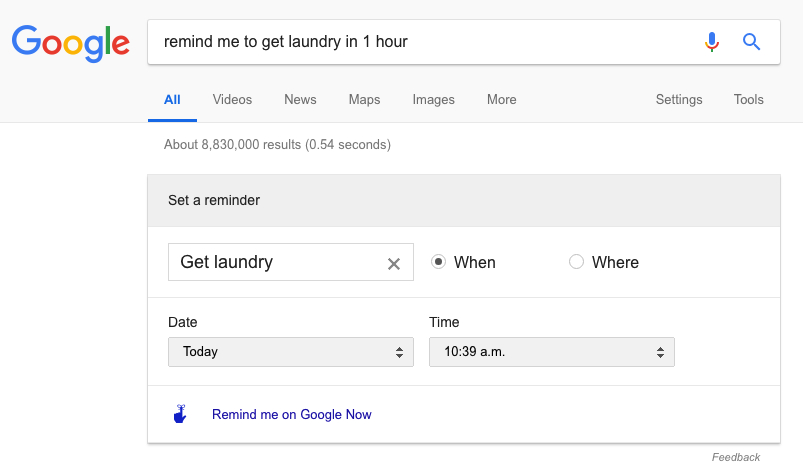The height and width of the screenshot is (475, 803).
Task: Click Remind me on Google Now link
Action: tap(291, 414)
